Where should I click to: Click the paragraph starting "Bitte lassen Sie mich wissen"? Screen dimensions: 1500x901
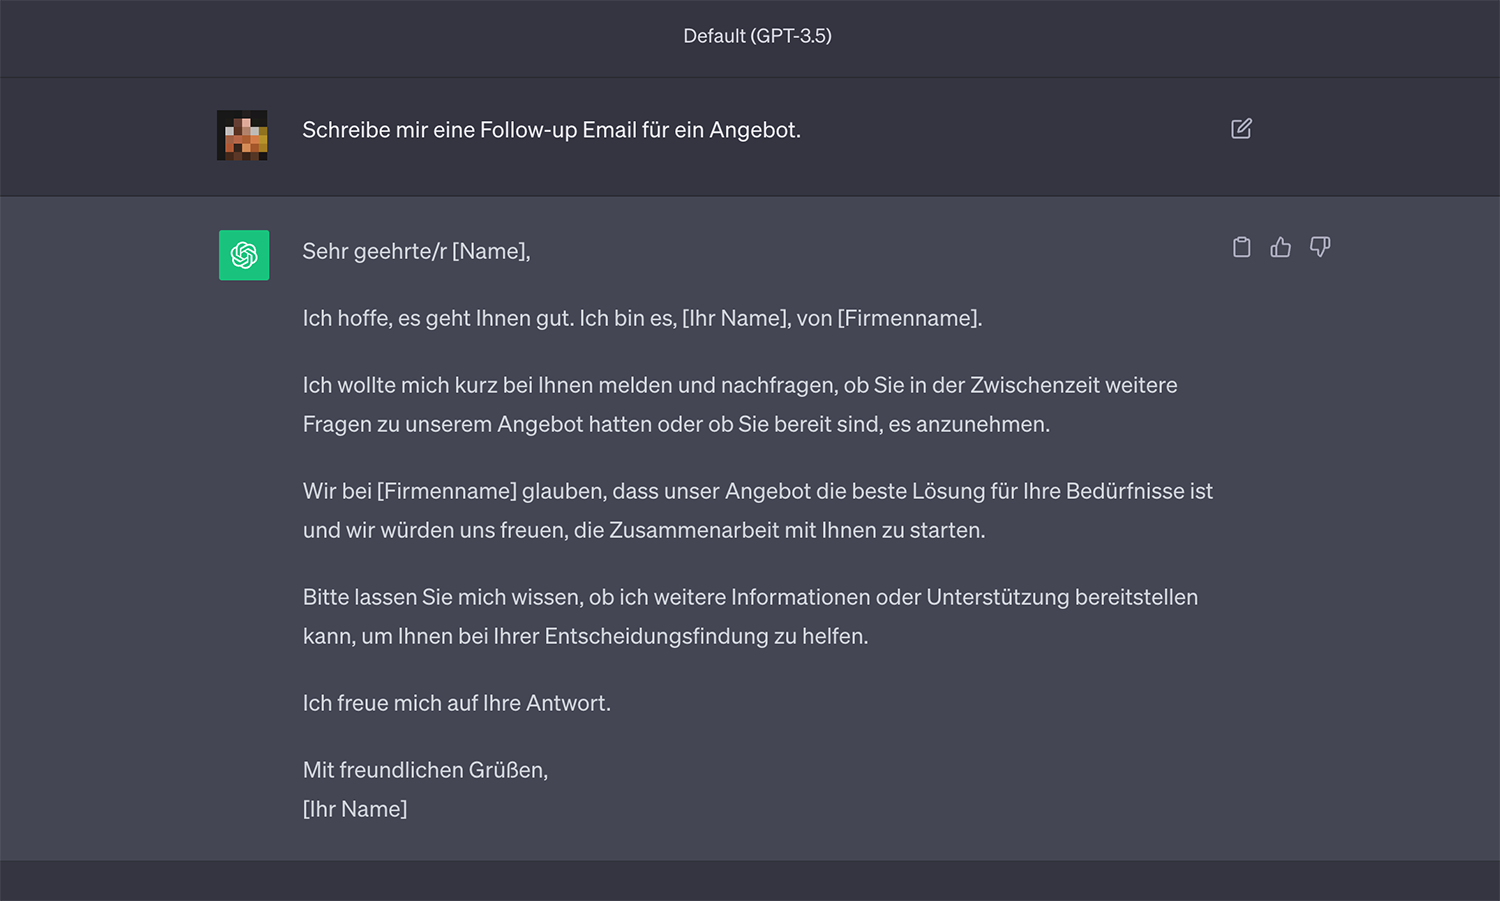750,616
